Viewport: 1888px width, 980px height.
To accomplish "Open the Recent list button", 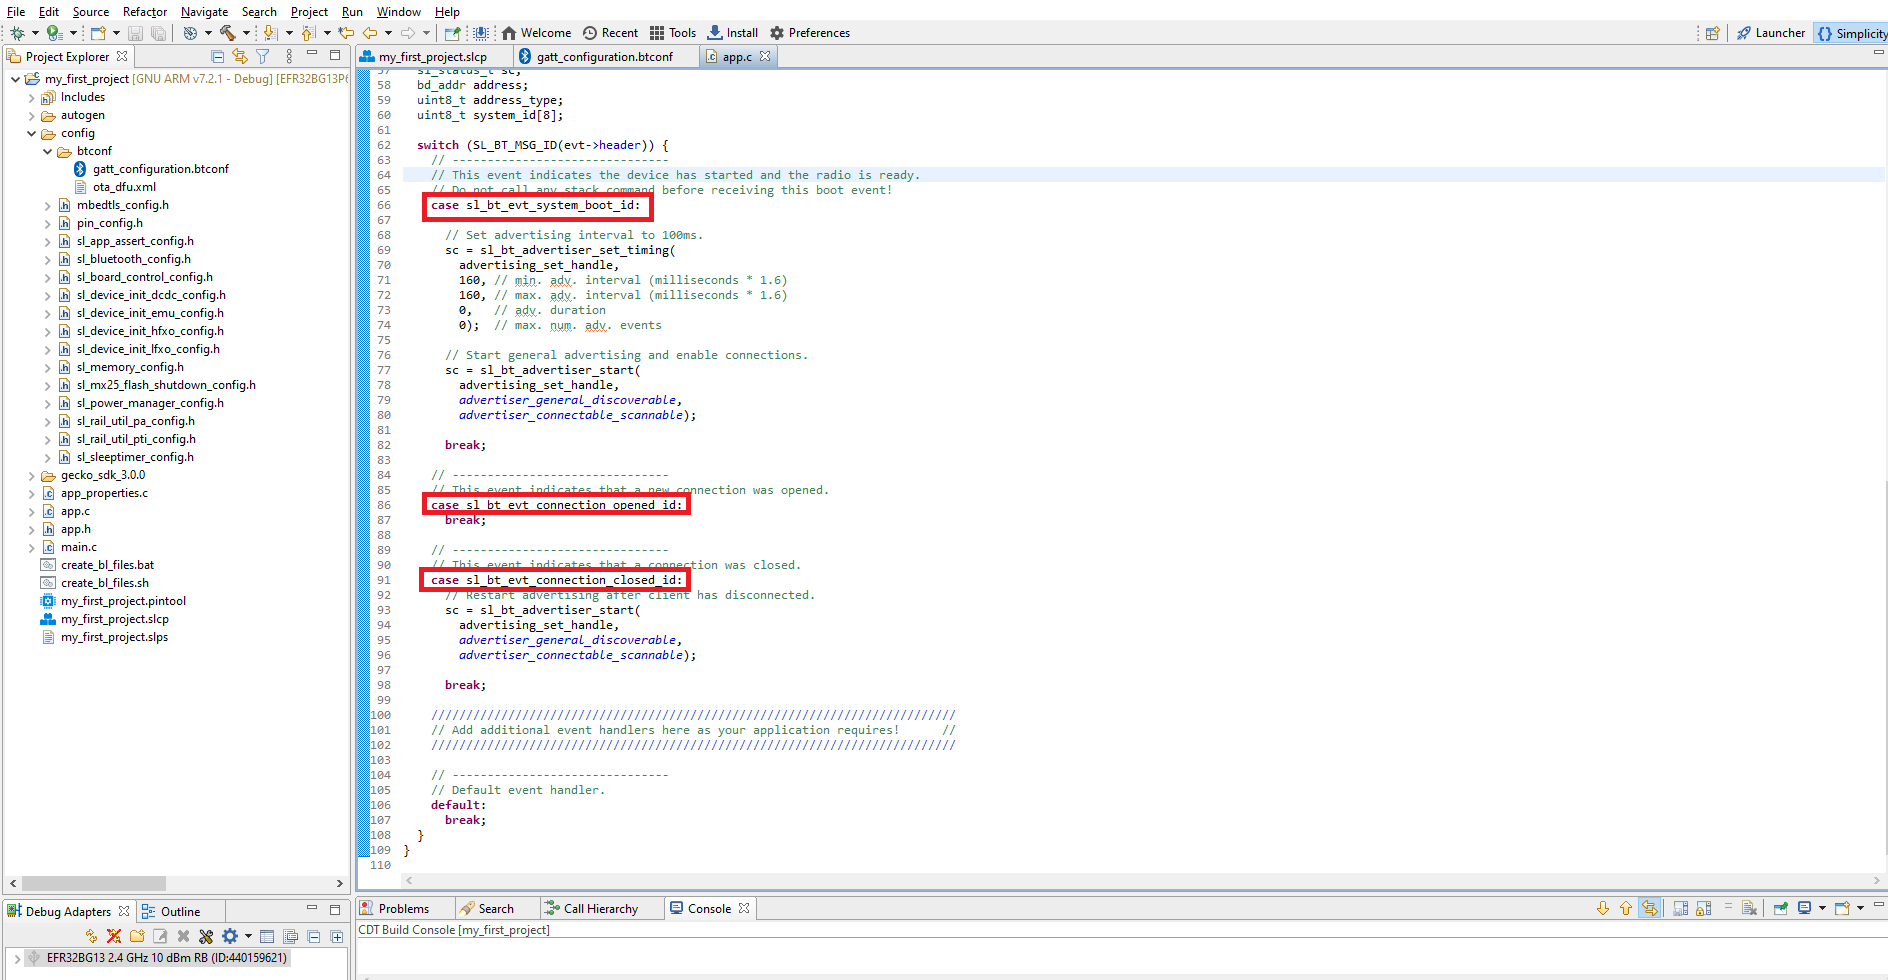I will click(x=611, y=33).
